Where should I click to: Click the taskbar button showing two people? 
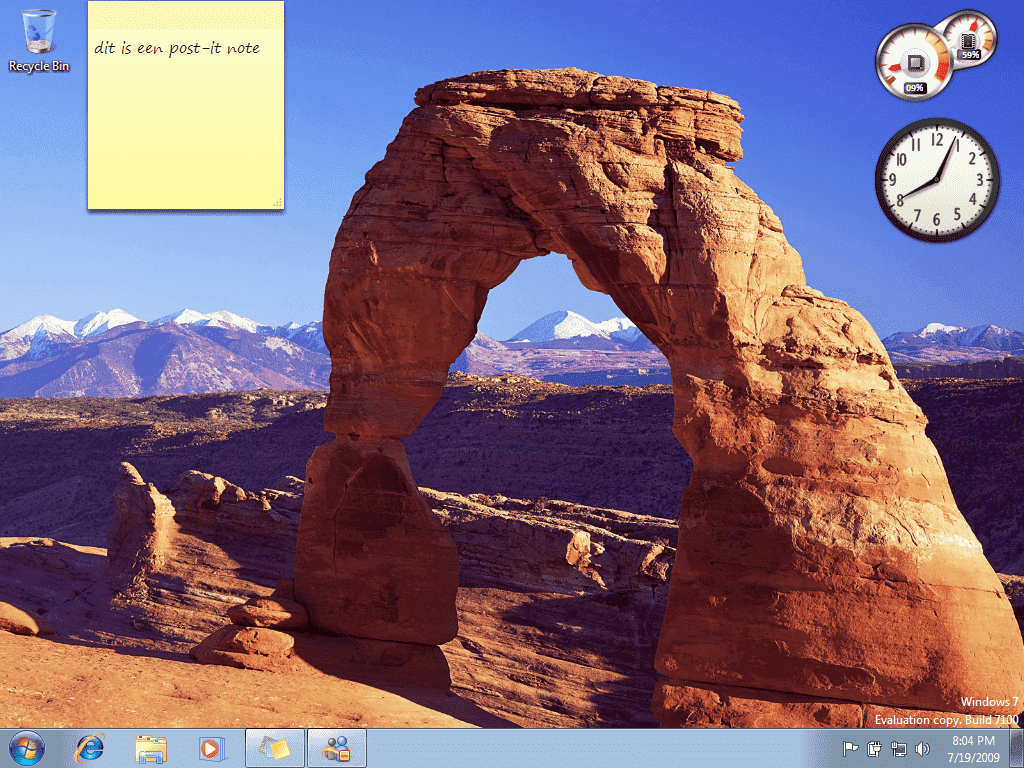tap(337, 747)
